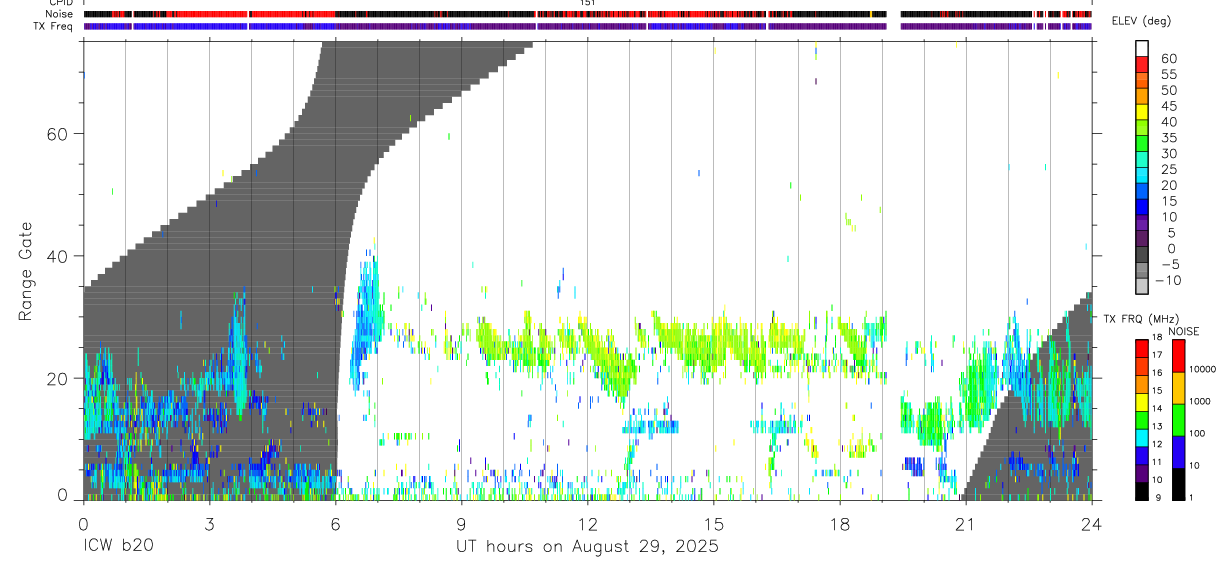
Task: Click ELEV color bar value '55'
Action: [x=1168, y=75]
